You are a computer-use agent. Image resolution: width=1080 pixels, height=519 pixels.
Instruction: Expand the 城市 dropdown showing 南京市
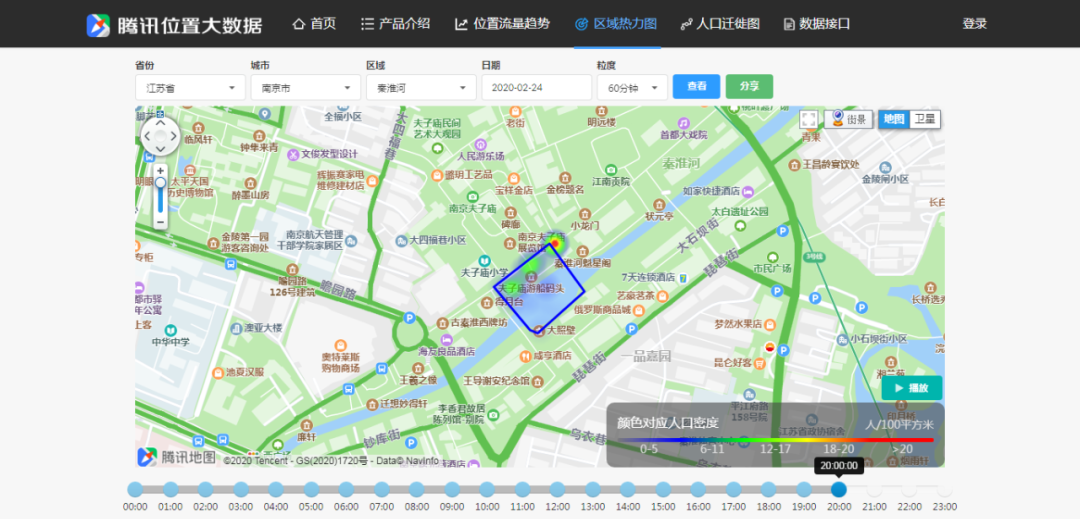(x=305, y=88)
